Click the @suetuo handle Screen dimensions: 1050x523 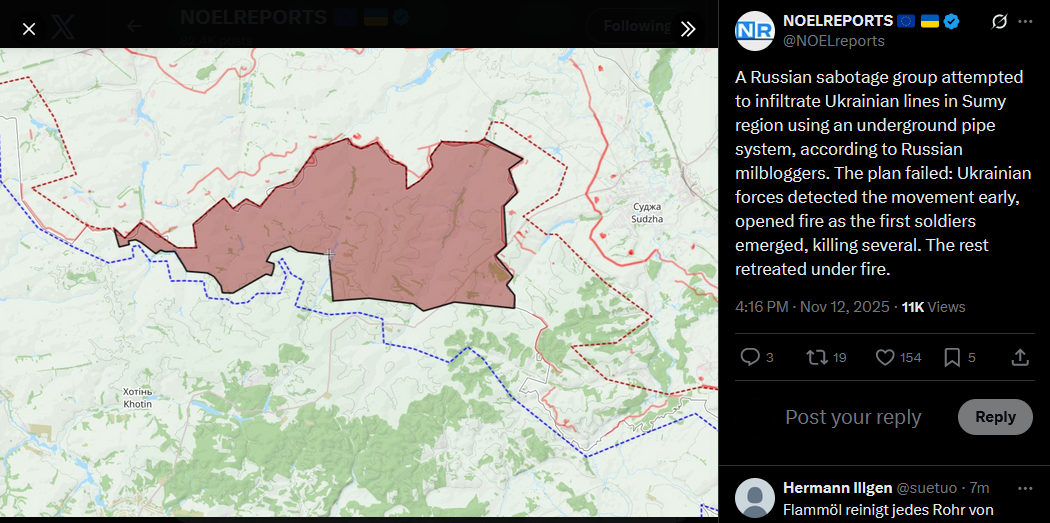coord(926,488)
